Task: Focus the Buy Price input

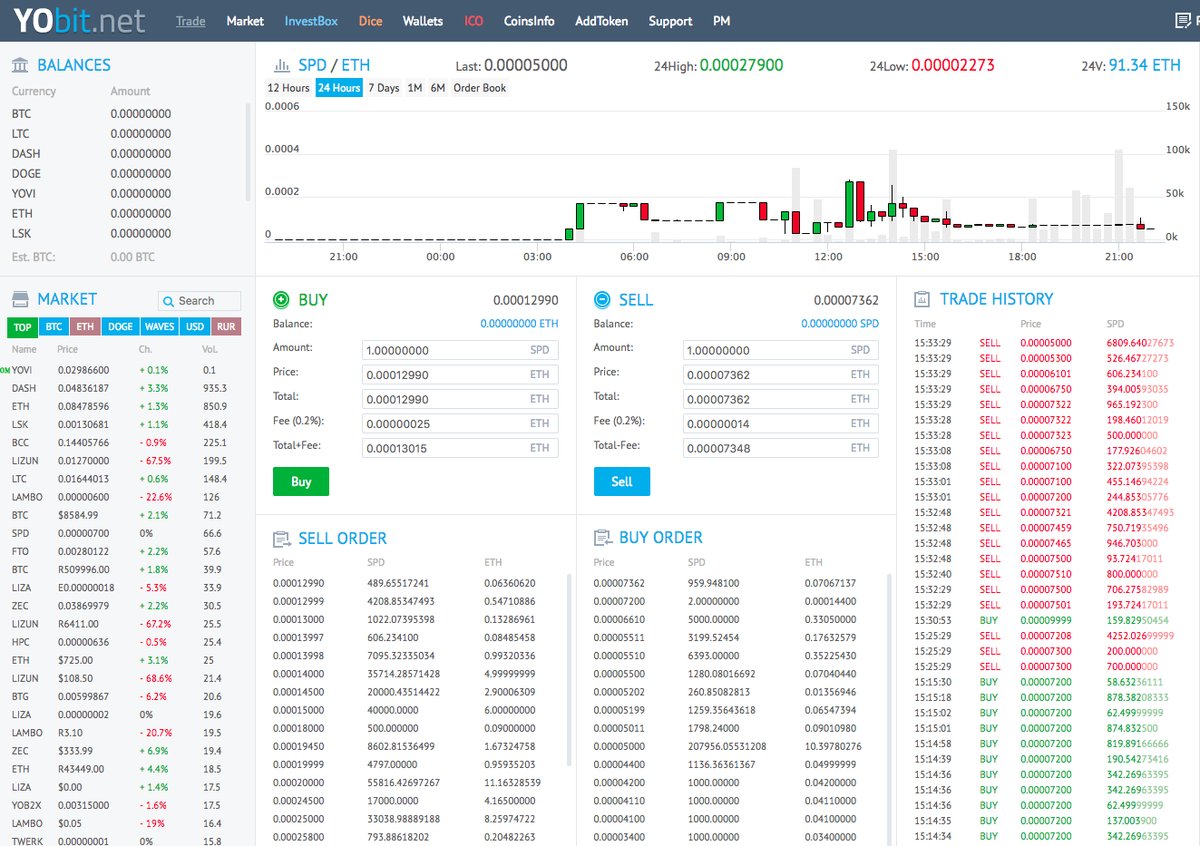Action: [460, 375]
